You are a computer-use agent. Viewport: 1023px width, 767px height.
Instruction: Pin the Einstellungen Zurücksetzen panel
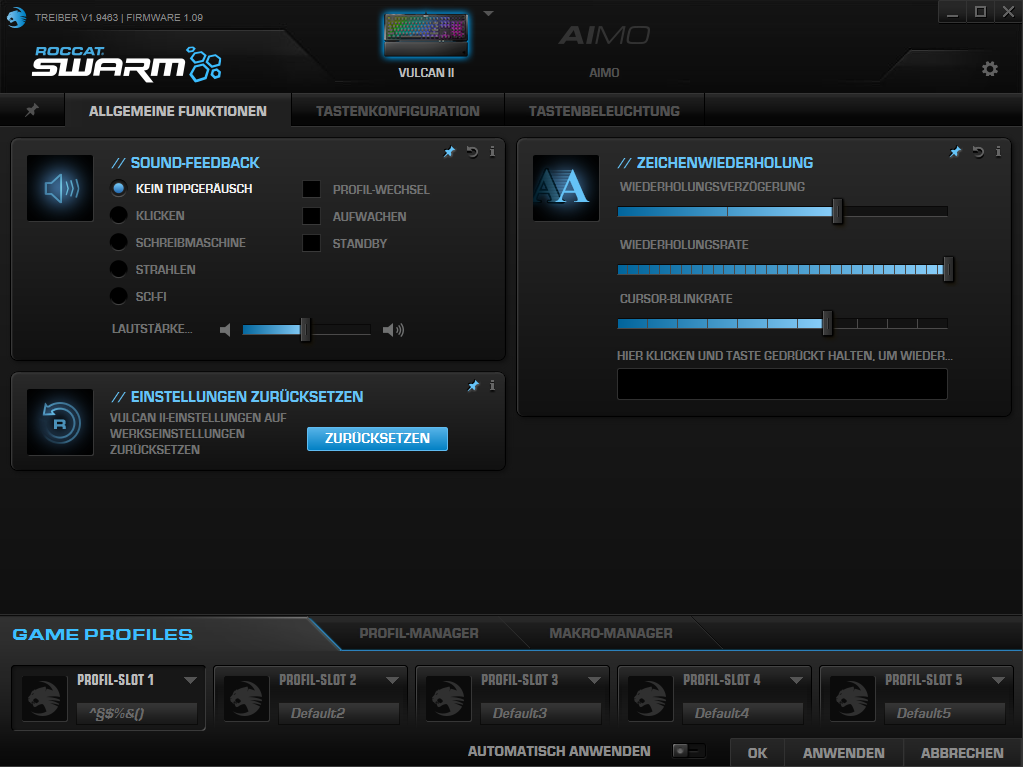pyautogui.click(x=474, y=386)
